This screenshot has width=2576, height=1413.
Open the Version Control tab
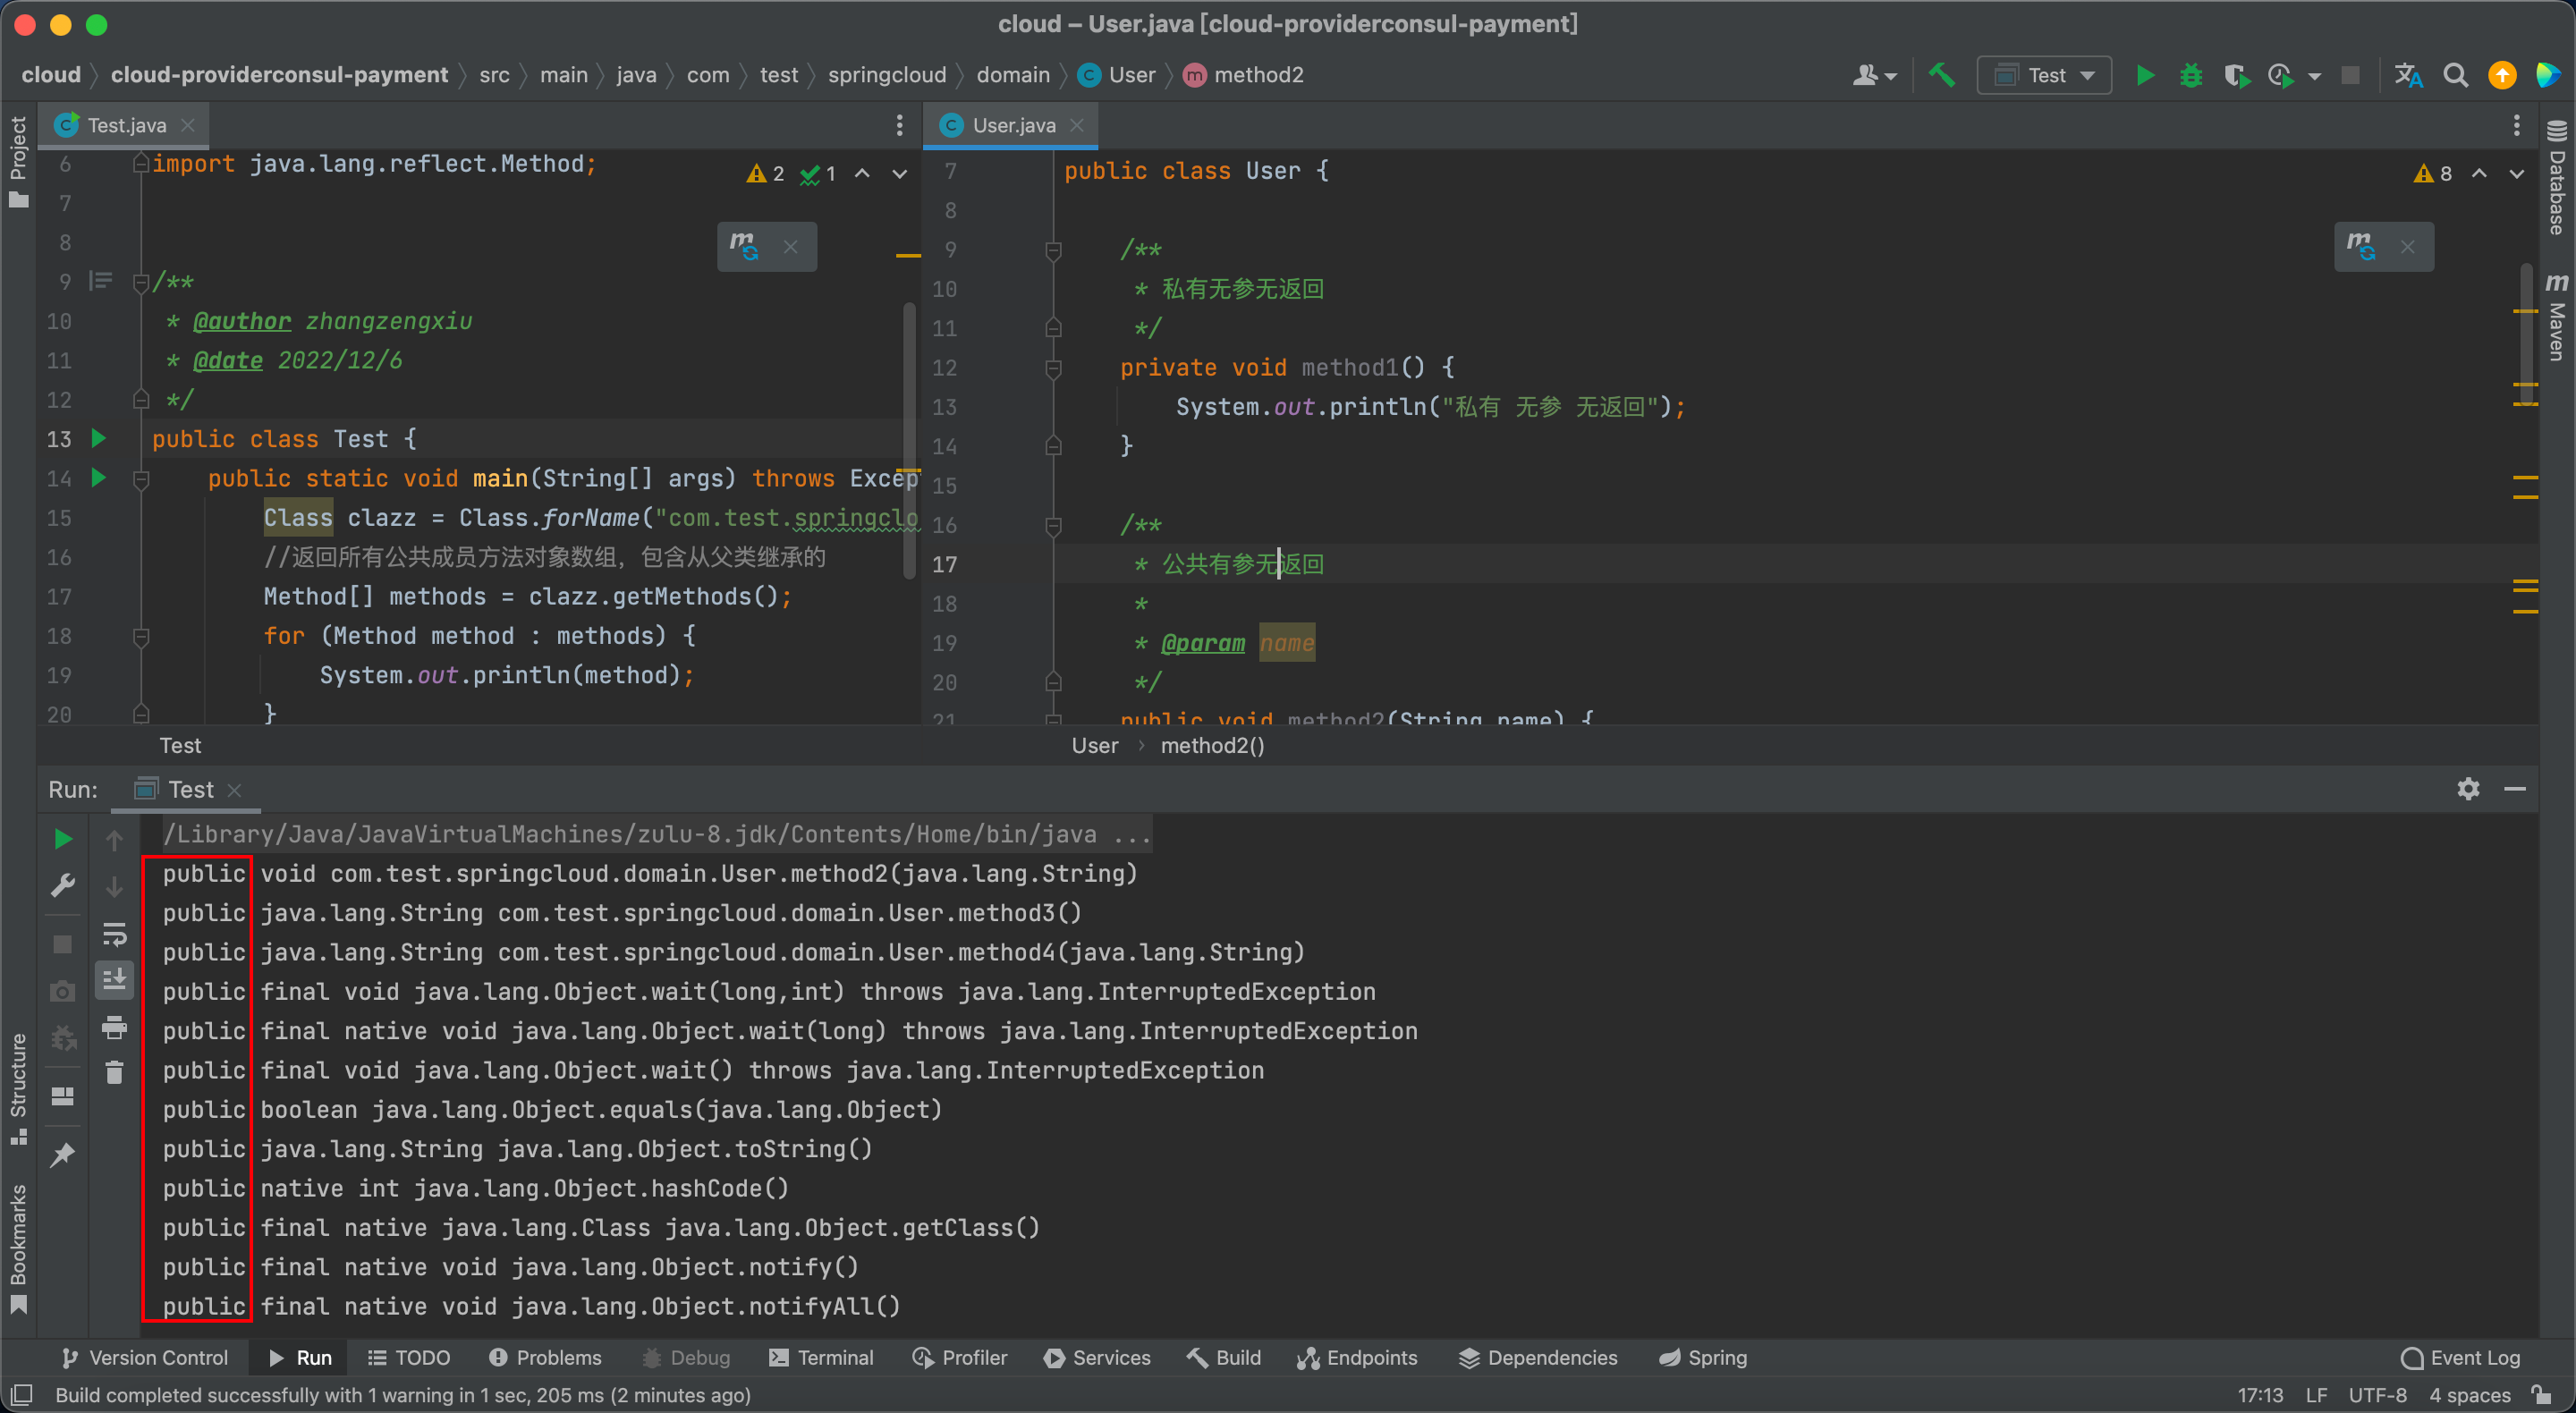pyautogui.click(x=145, y=1357)
